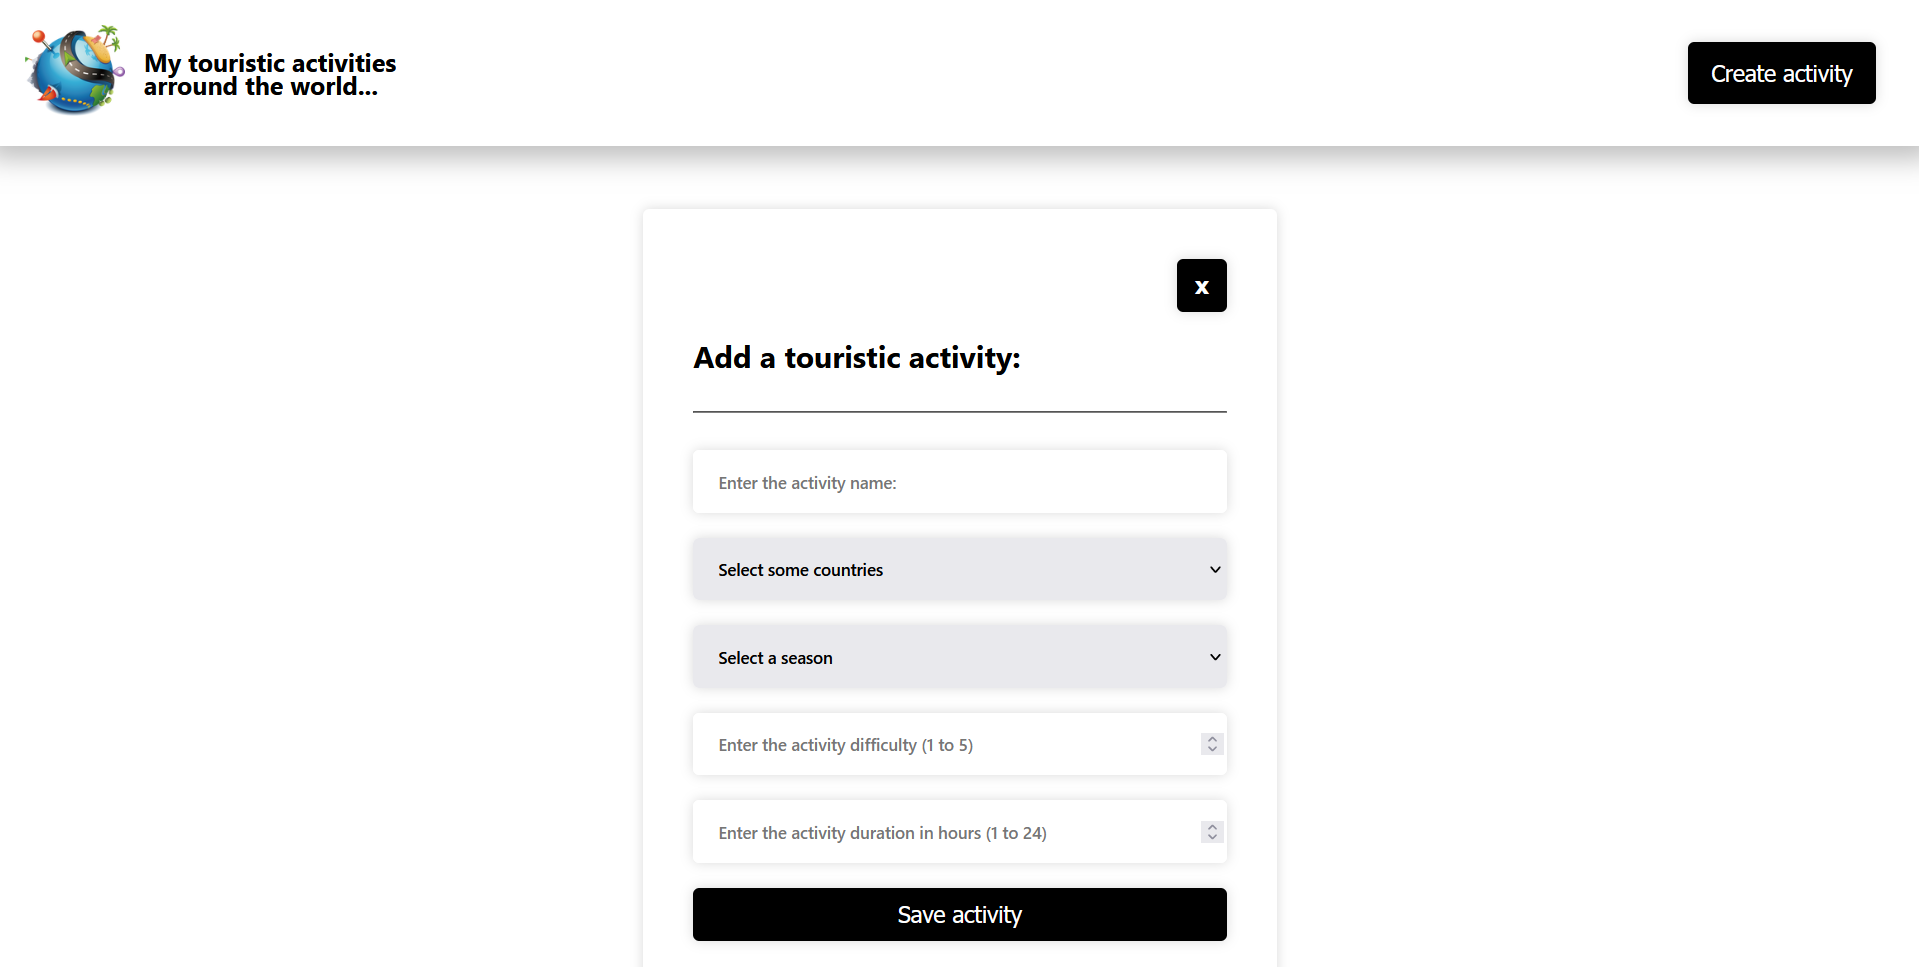
Task: Click the chevron on the season dropdown
Action: (x=1215, y=658)
